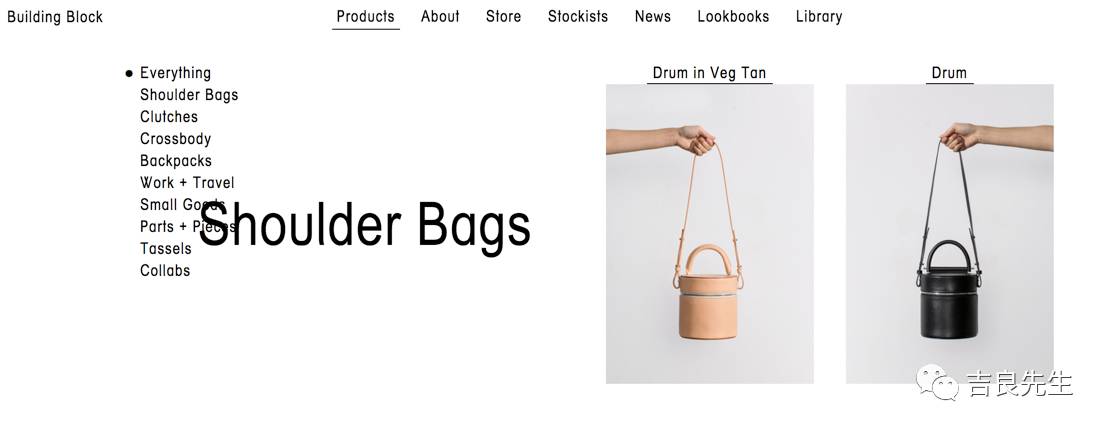
Task: Open the News section
Action: click(x=653, y=17)
